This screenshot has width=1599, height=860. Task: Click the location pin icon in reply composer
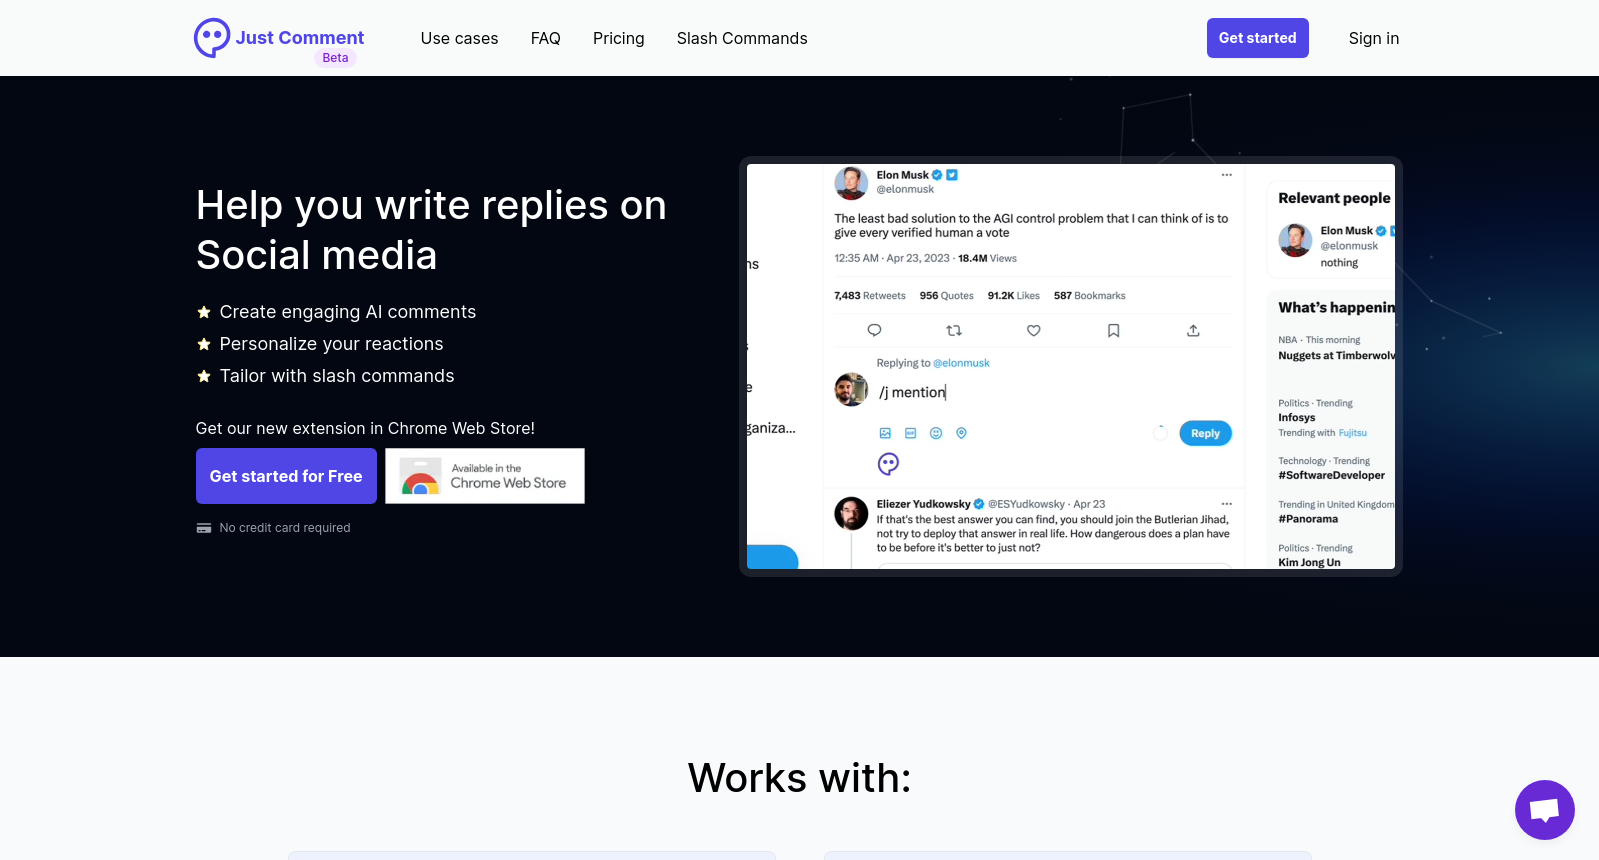[x=961, y=433]
